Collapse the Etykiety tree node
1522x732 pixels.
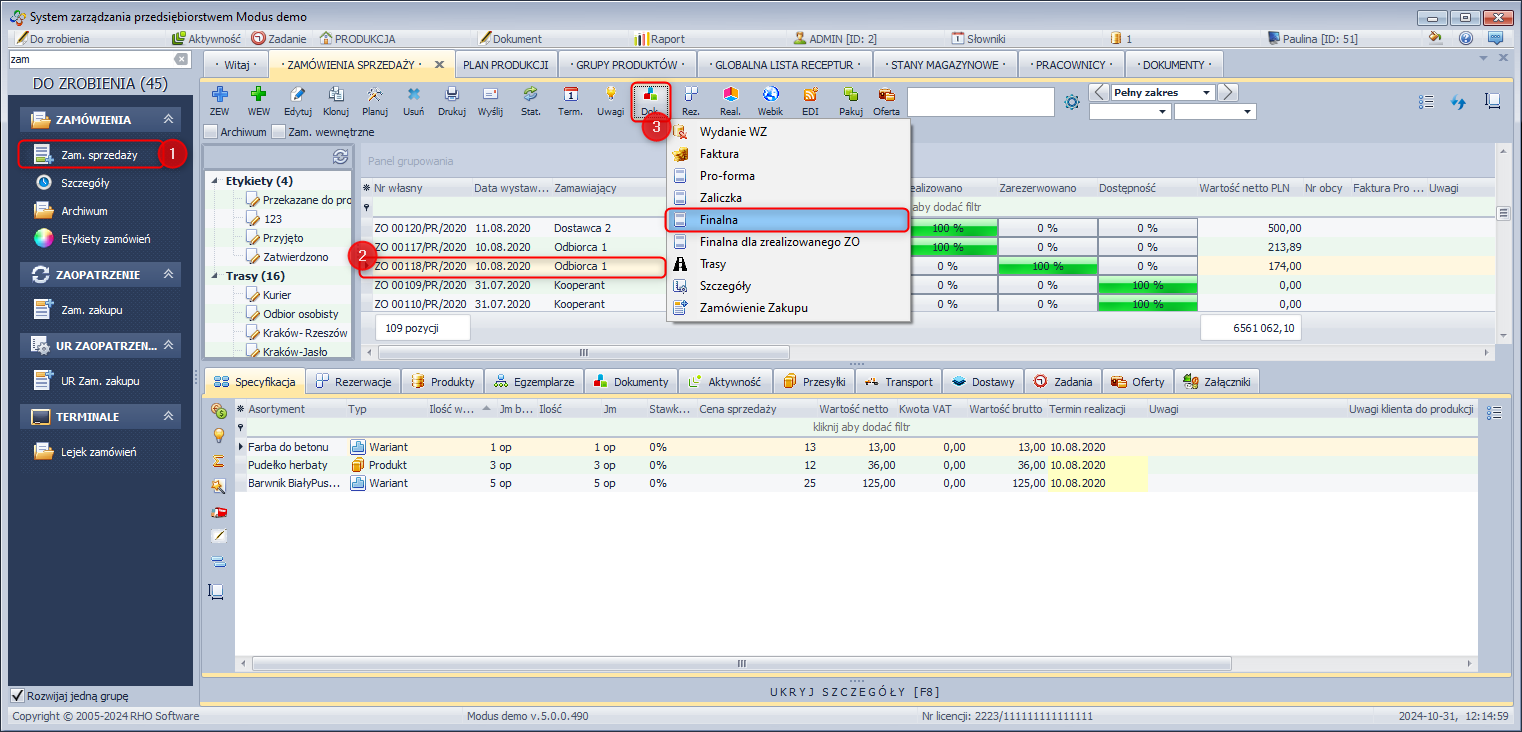pos(215,181)
